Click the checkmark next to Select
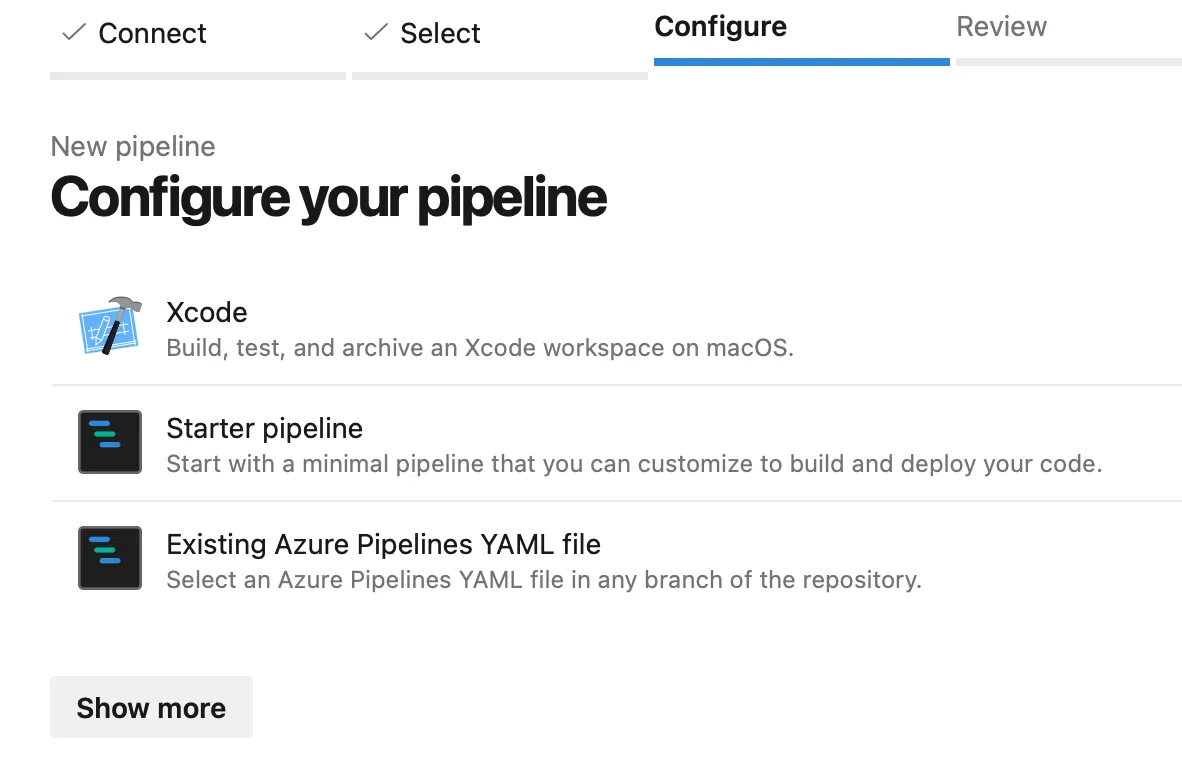Image resolution: width=1182 pixels, height=780 pixels. coord(374,33)
